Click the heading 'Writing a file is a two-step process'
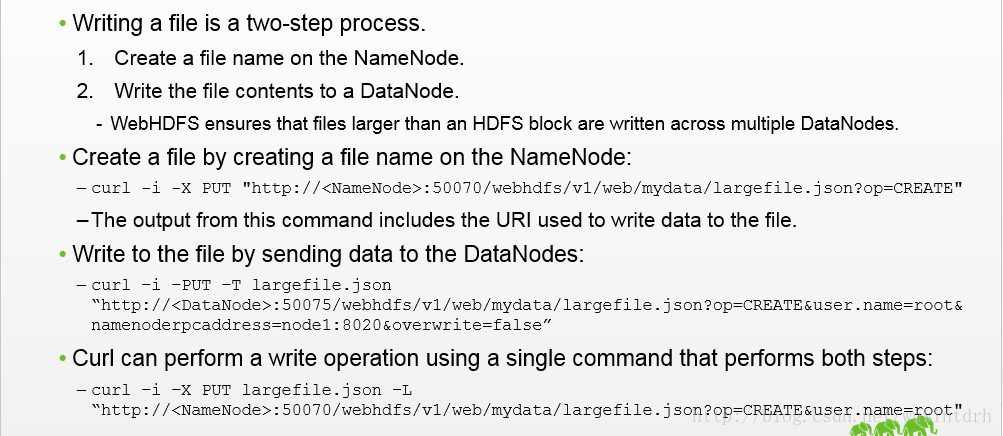 click(x=249, y=23)
